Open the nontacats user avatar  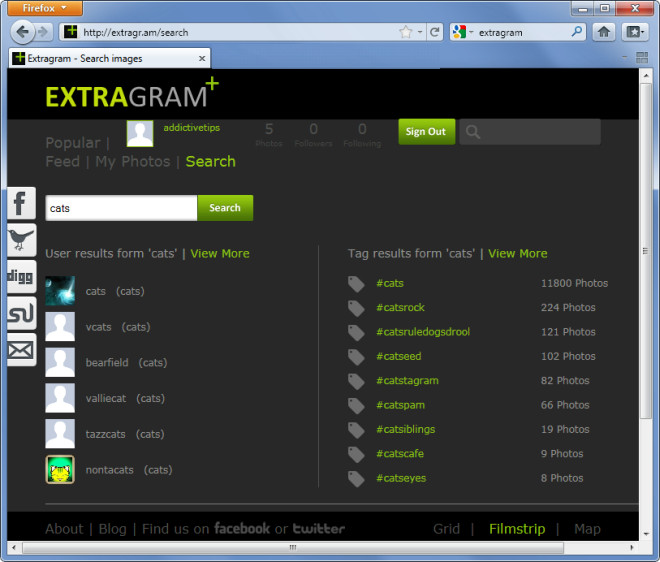tap(60, 469)
